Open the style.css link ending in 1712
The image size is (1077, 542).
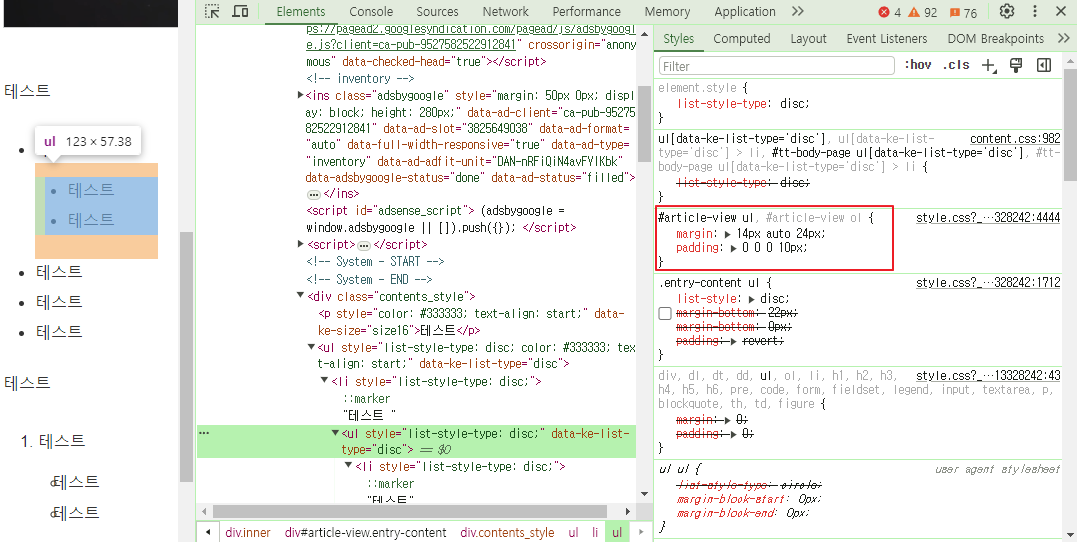point(988,282)
